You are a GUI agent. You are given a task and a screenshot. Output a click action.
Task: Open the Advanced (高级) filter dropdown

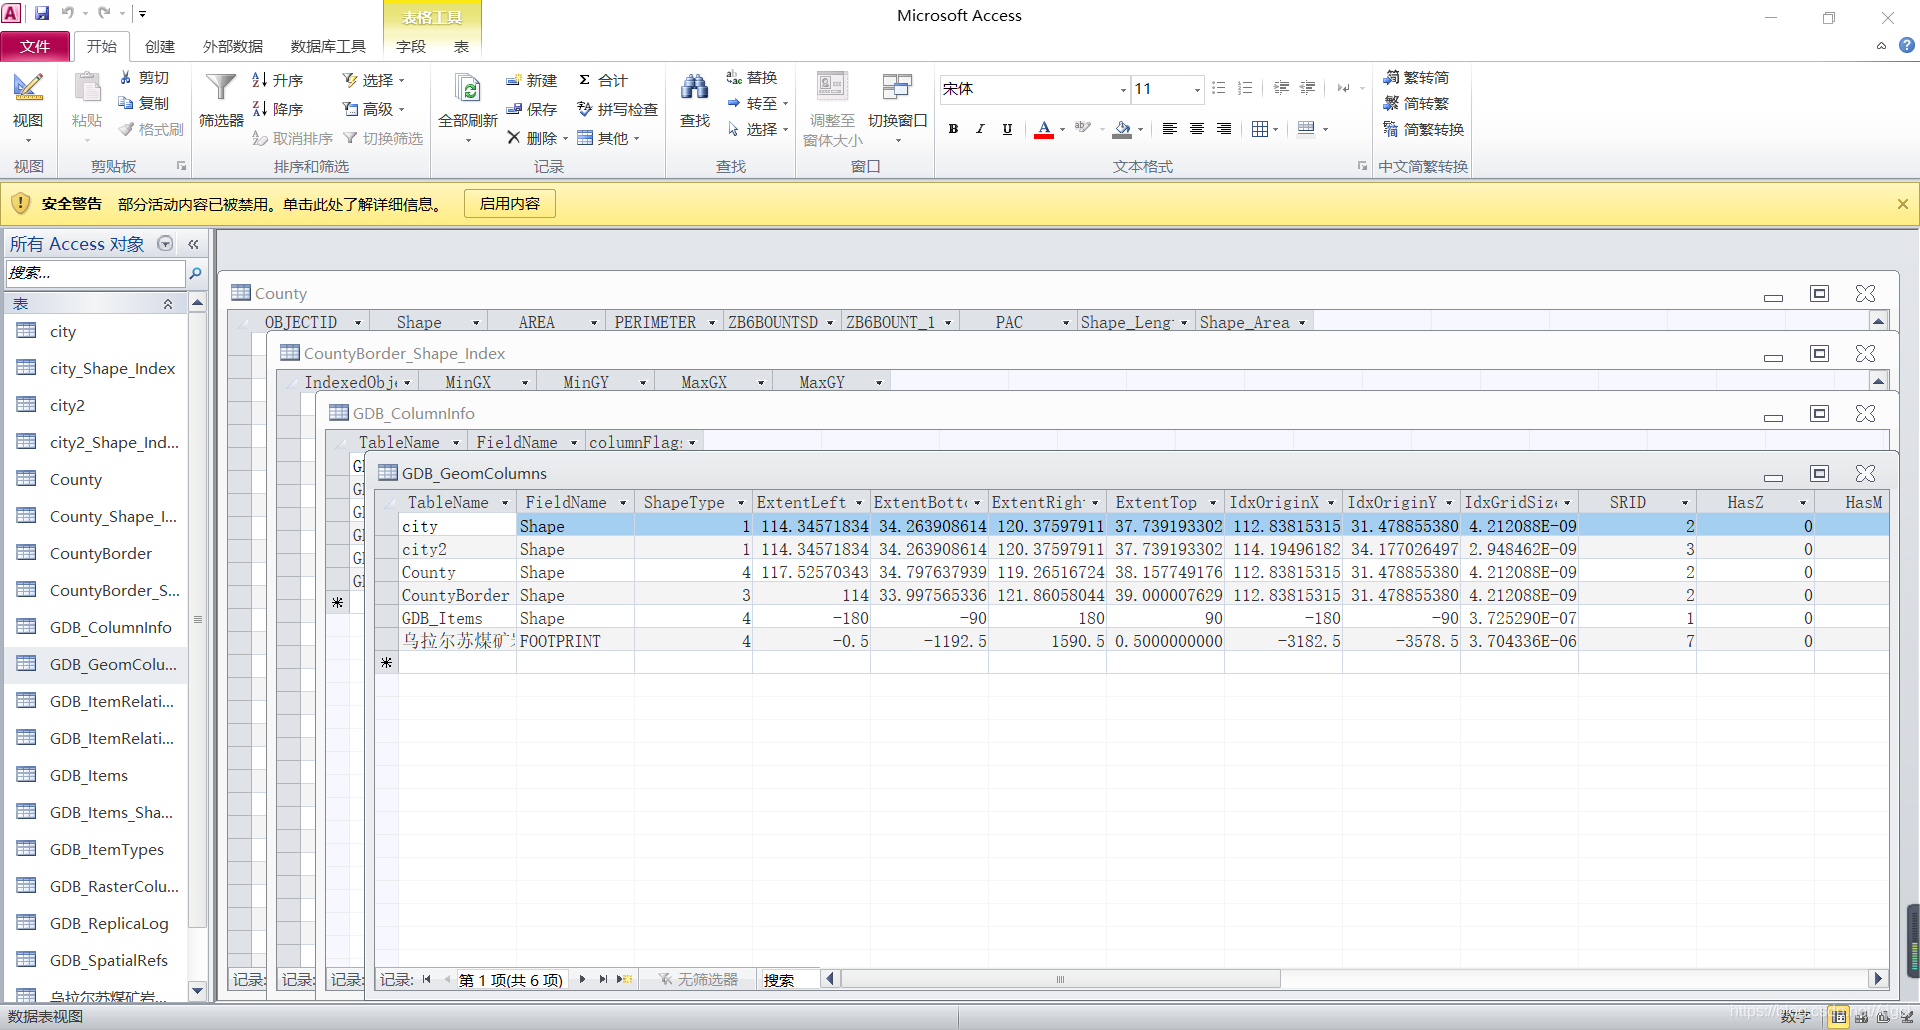tap(373, 109)
